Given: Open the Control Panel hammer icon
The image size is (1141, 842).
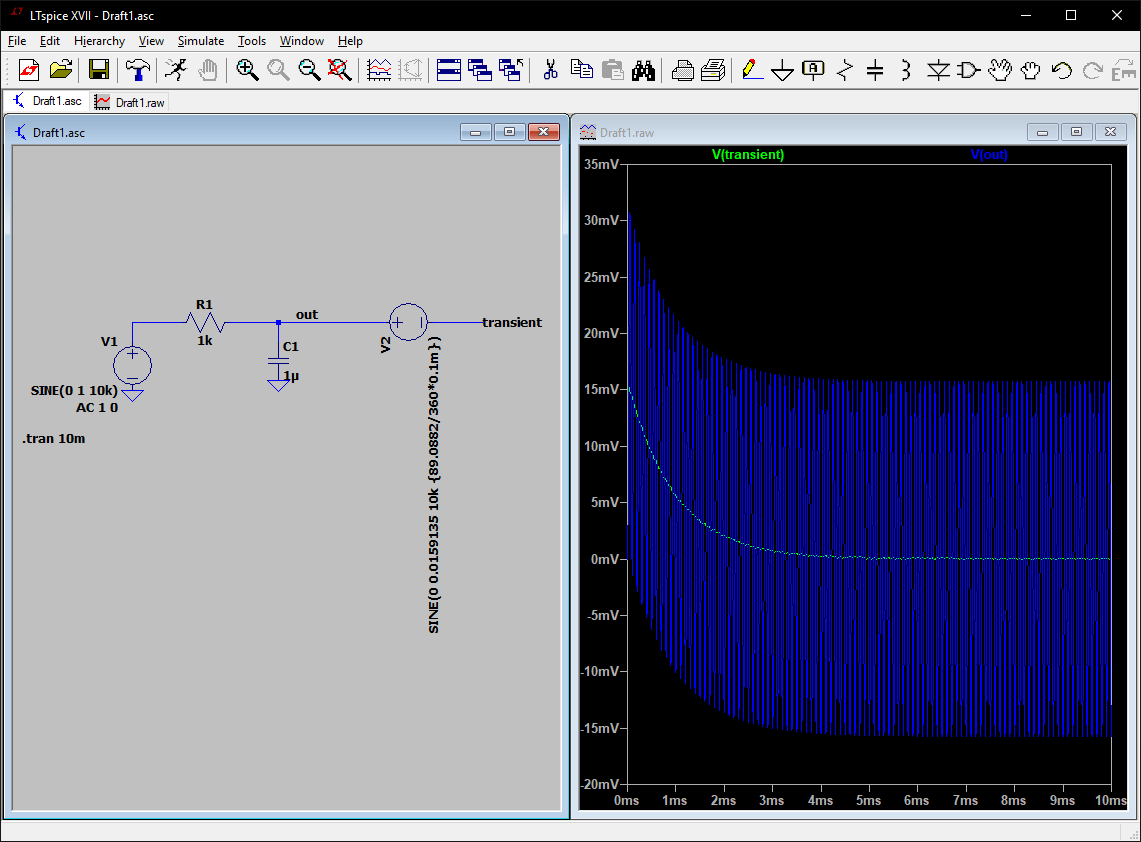Looking at the screenshot, I should [139, 70].
